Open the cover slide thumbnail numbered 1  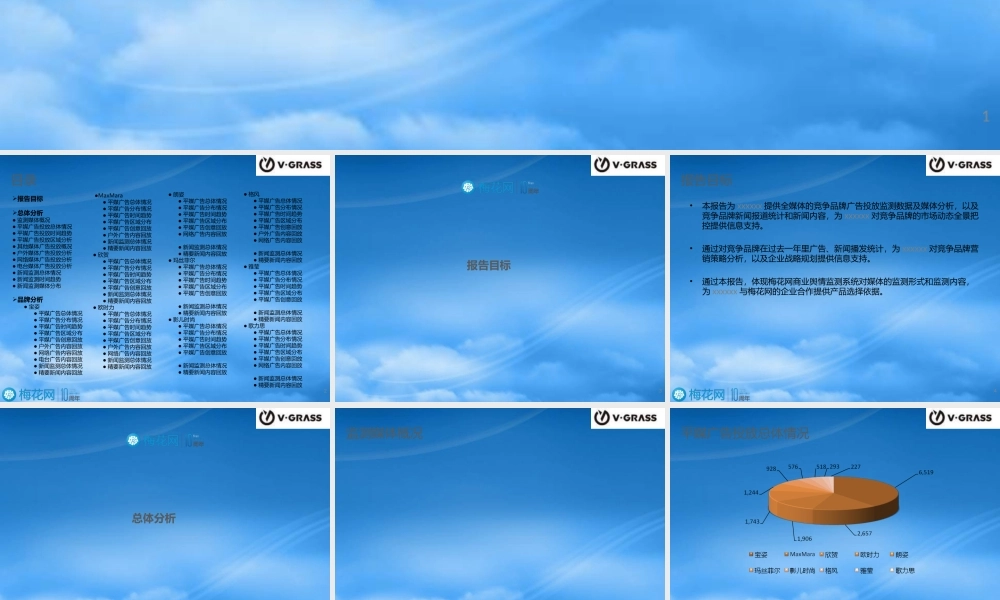pos(500,75)
